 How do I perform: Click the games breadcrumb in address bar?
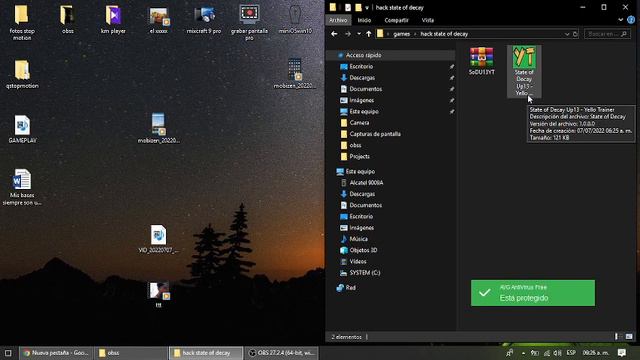tap(402, 34)
